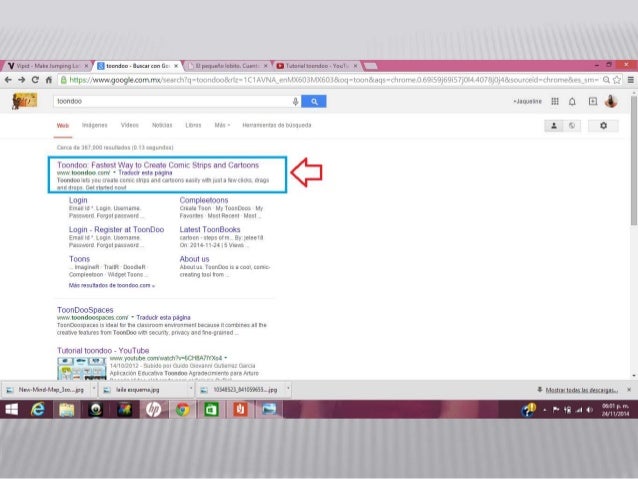Activate voice search microphone icon
The width and height of the screenshot is (638, 479).
pos(295,101)
